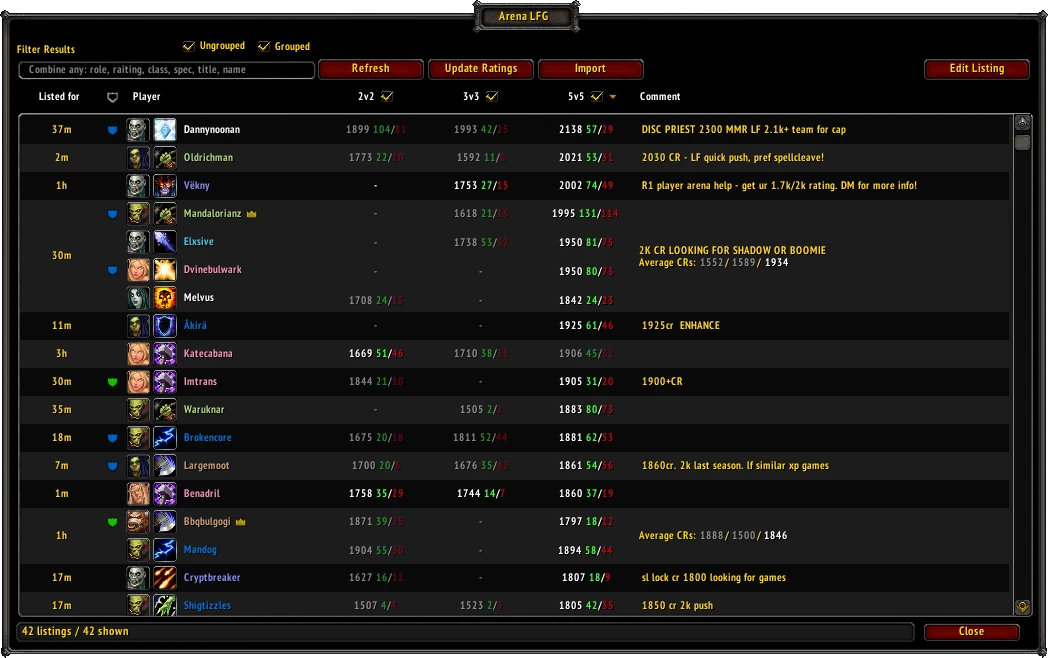The image size is (1048, 658).
Task: Click the shield column header icon
Action: click(x=112, y=97)
